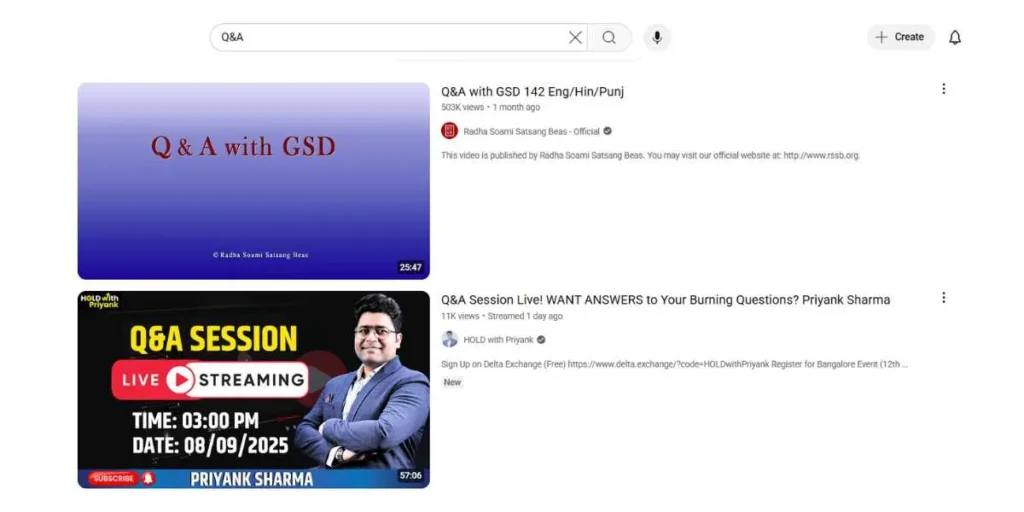
Task: Click verified badge beside Radha Soami channel
Action: point(607,131)
